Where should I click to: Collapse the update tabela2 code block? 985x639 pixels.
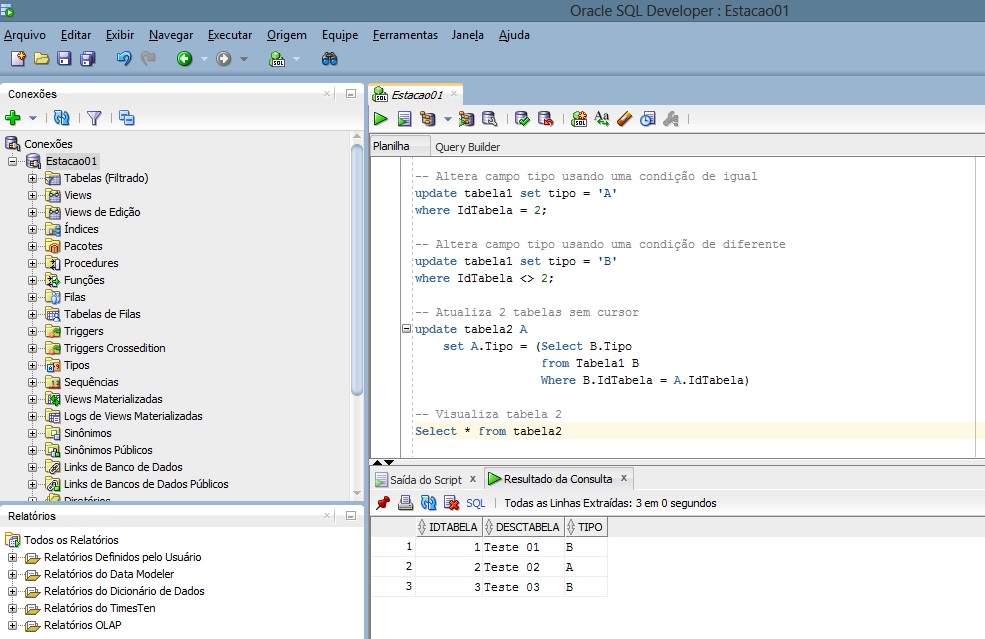coord(405,329)
